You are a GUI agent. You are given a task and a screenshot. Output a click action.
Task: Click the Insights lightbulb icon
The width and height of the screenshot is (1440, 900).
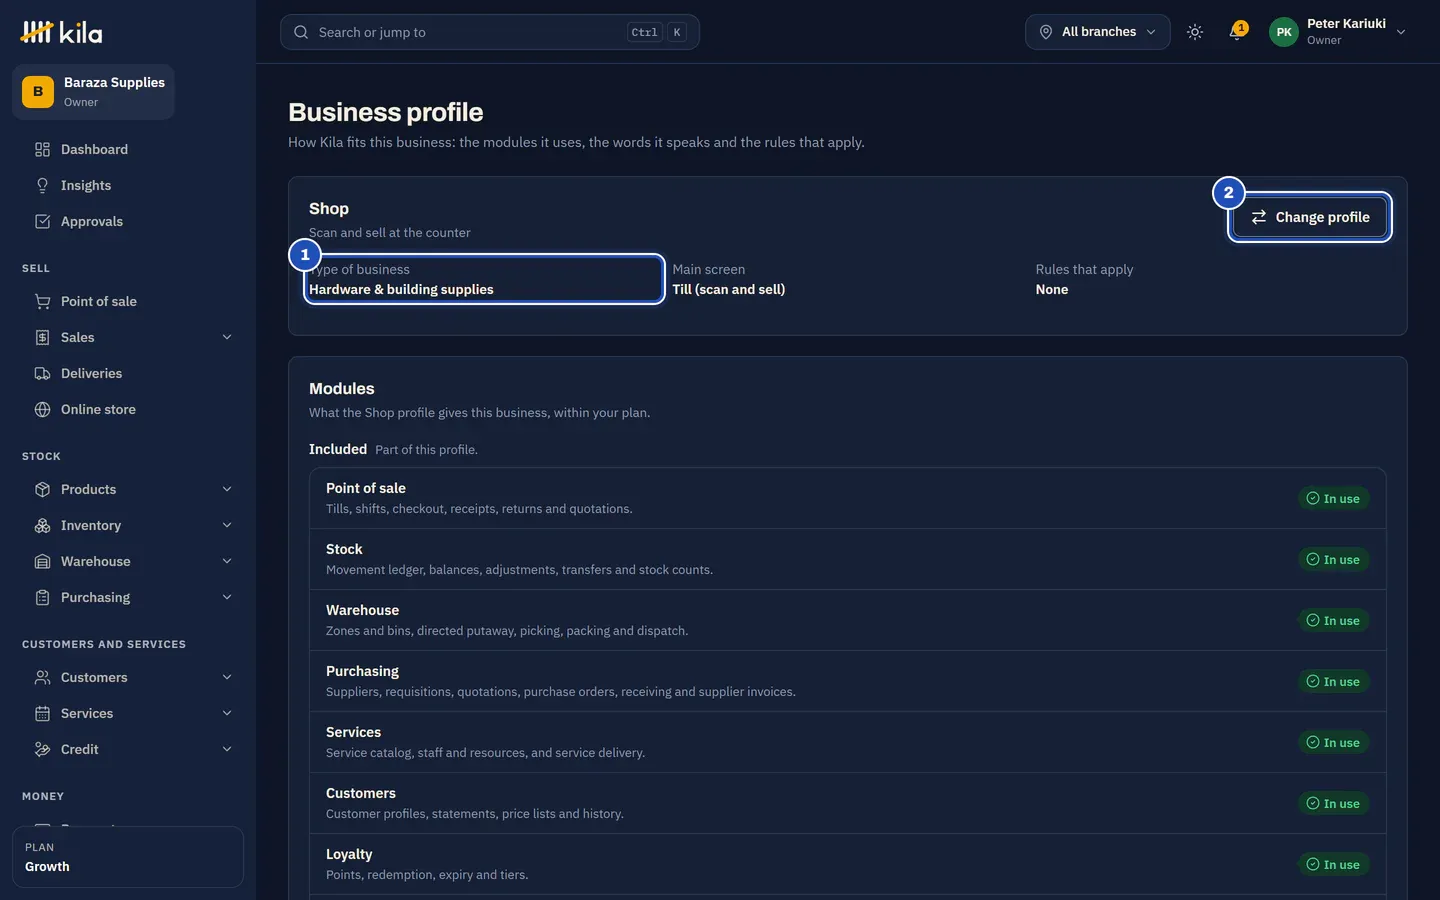(42, 186)
